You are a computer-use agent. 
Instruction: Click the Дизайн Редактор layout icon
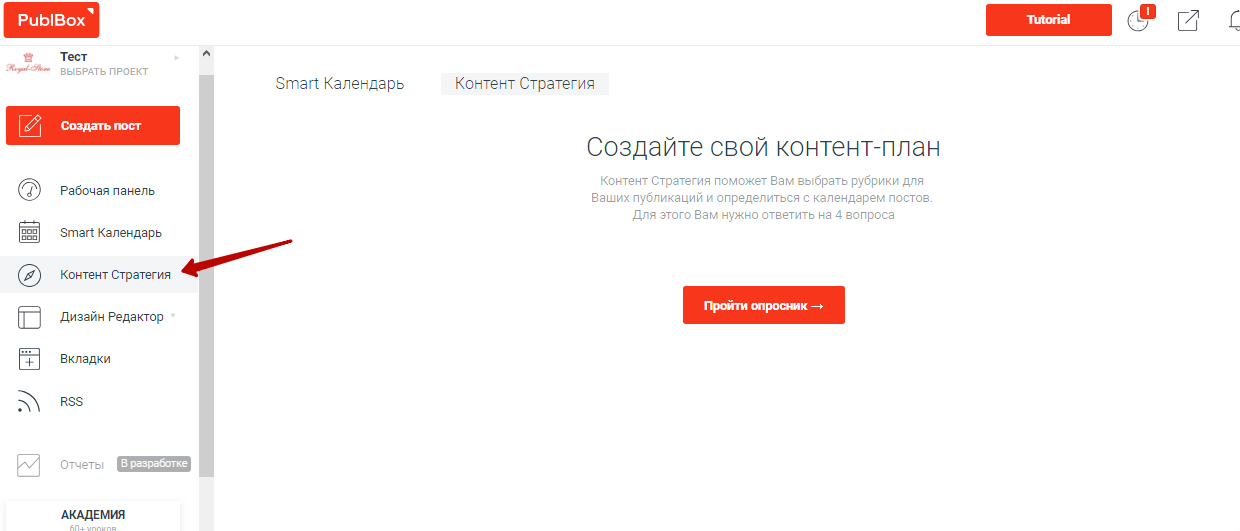[x=30, y=317]
